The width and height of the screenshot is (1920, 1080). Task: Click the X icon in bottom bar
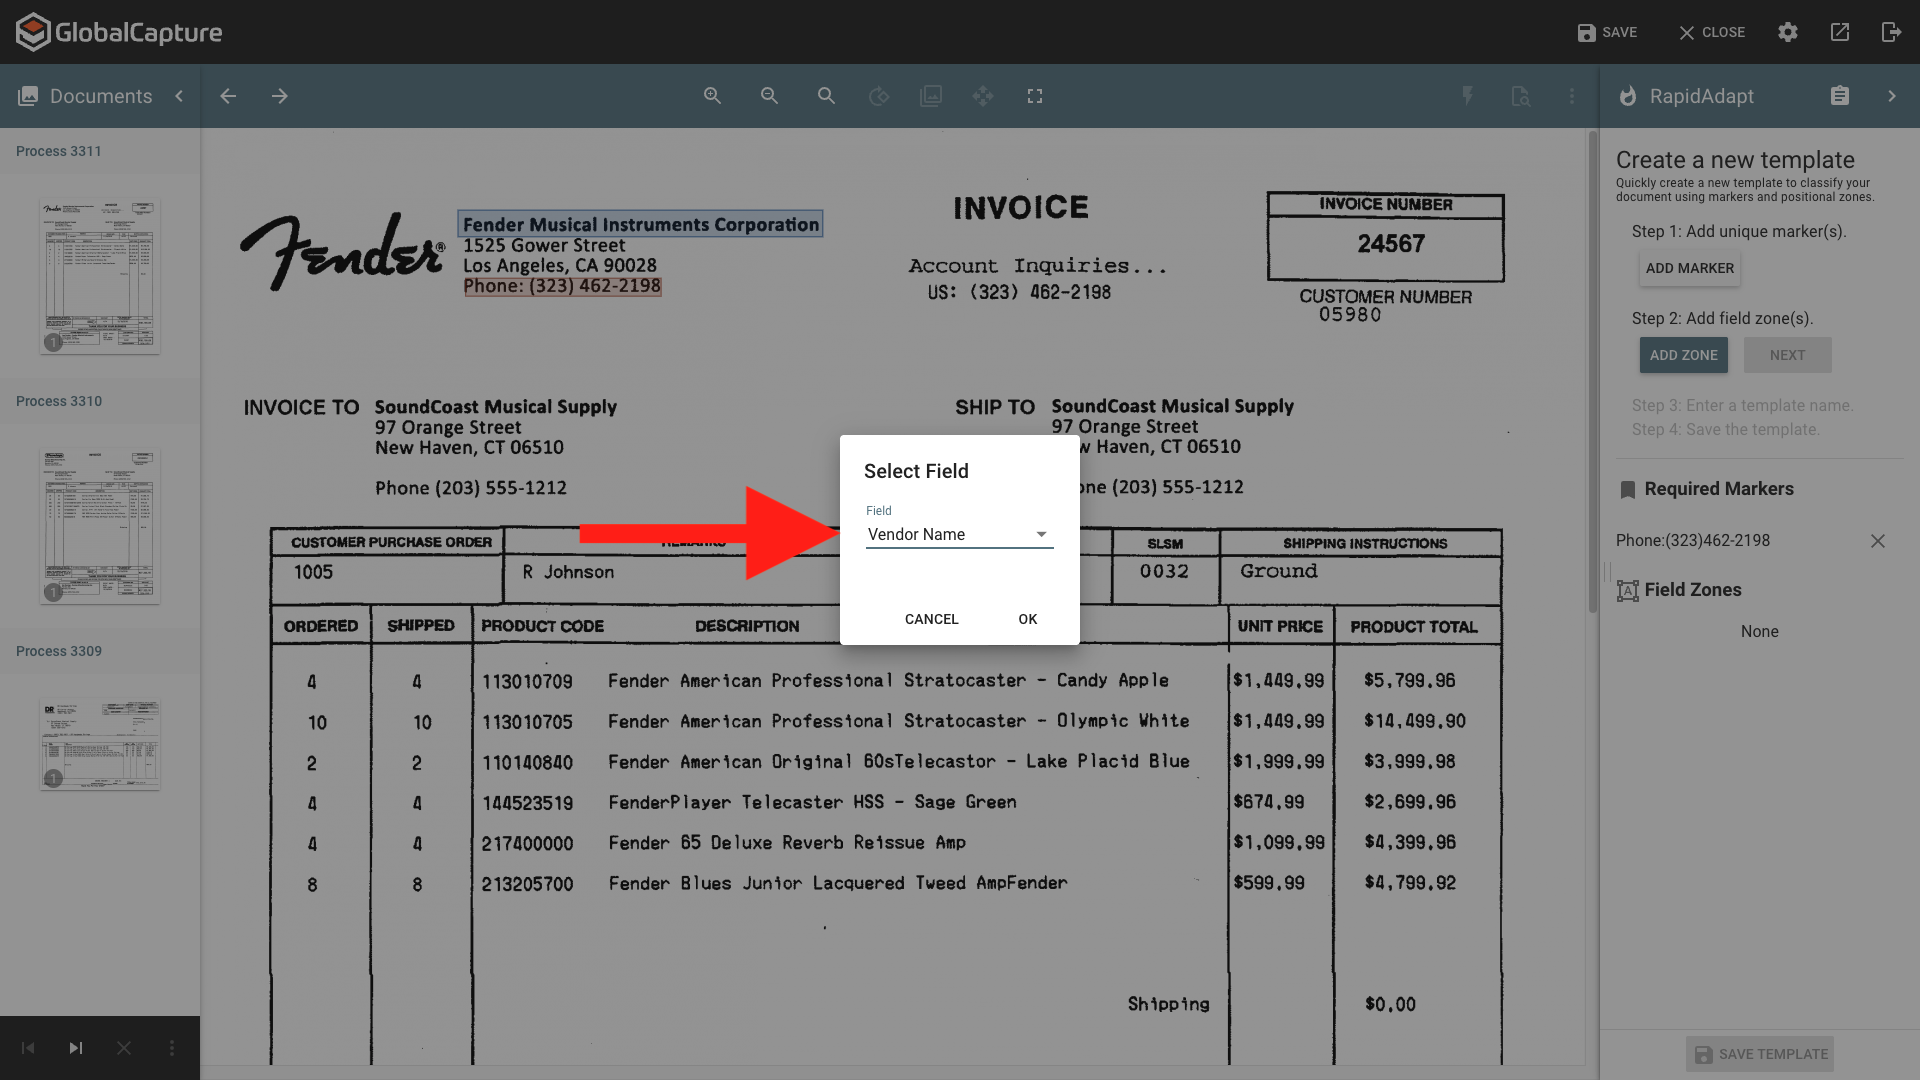click(x=124, y=1048)
